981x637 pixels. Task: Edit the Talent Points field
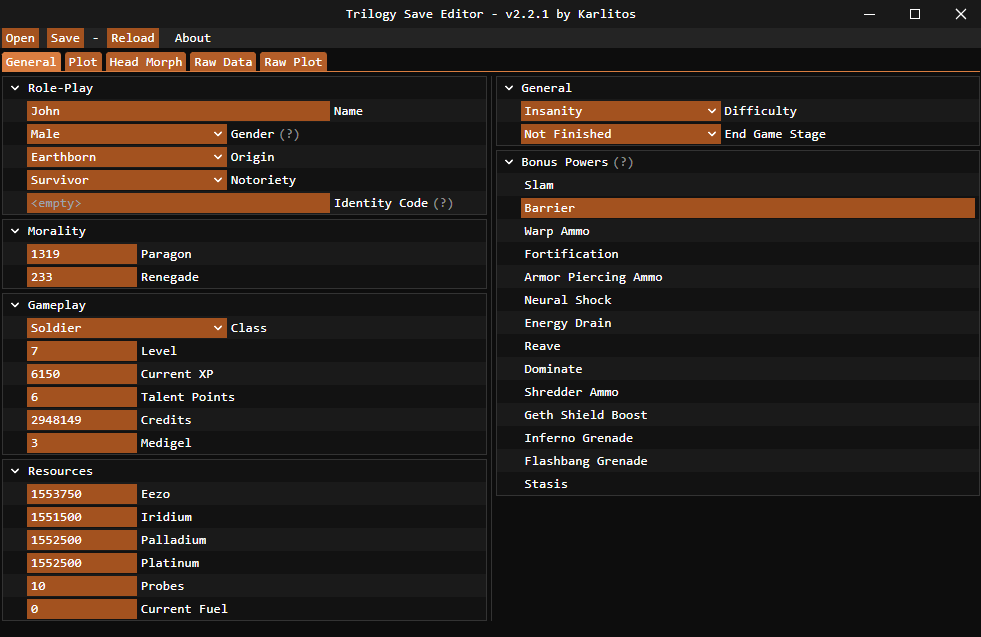click(x=82, y=397)
